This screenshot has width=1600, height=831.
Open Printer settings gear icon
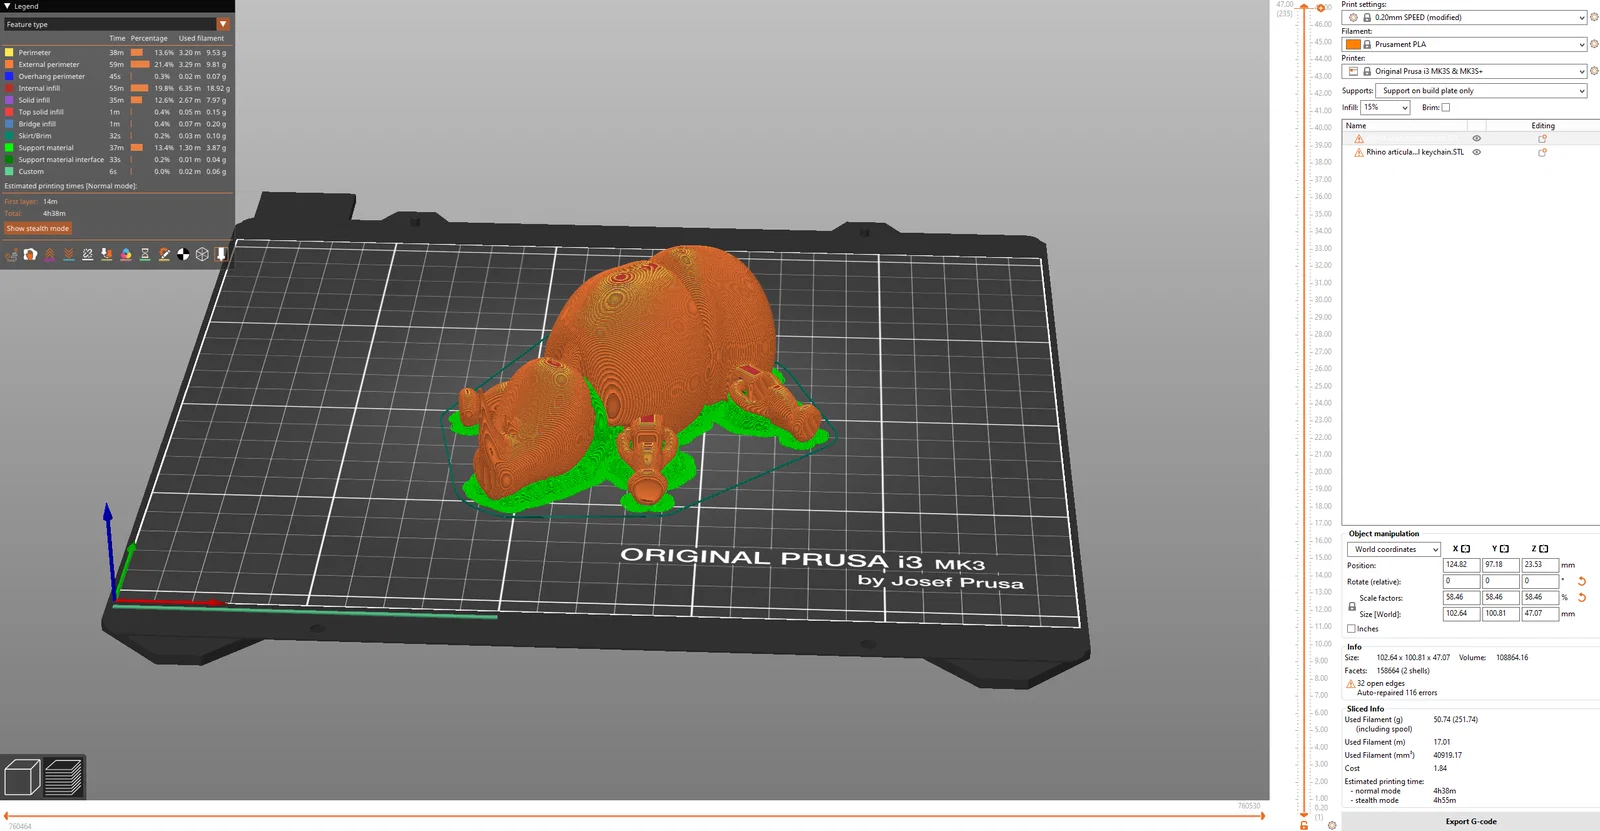[1594, 71]
